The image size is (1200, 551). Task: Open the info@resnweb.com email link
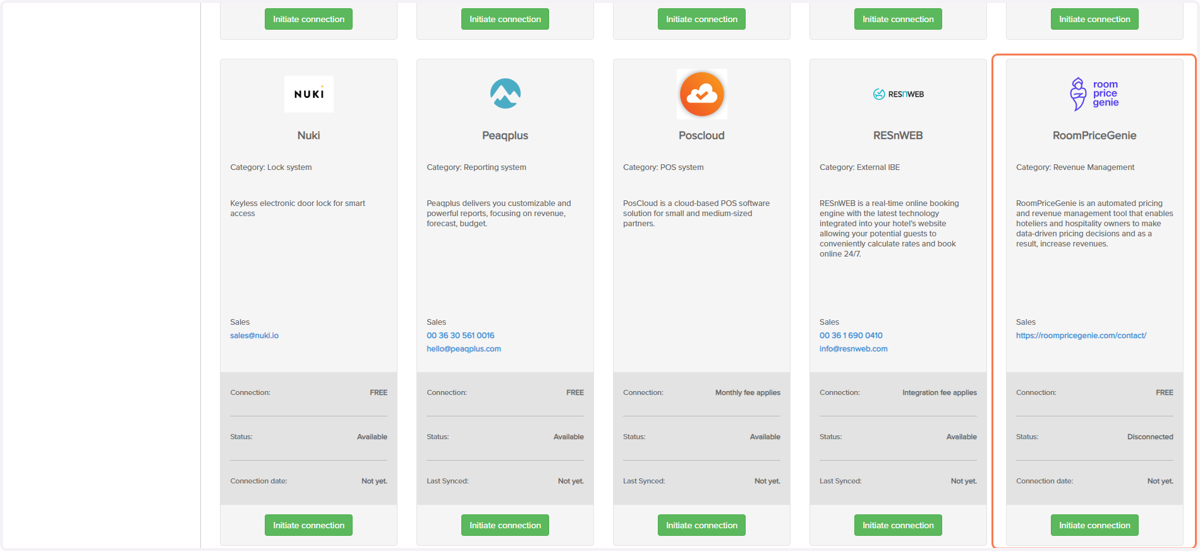853,349
